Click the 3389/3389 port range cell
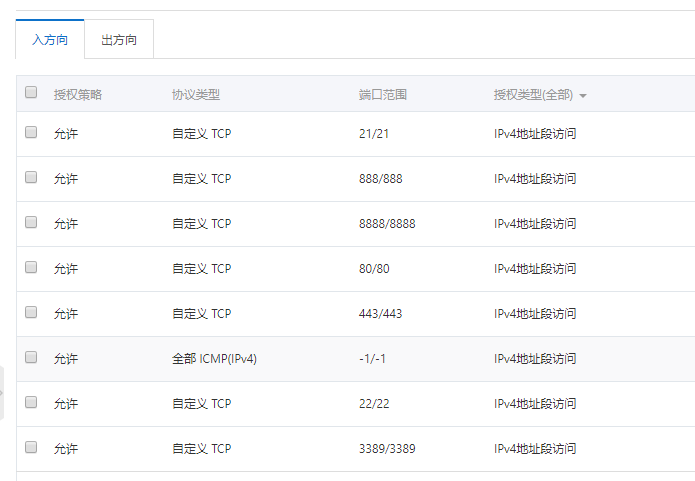 pyautogui.click(x=387, y=449)
